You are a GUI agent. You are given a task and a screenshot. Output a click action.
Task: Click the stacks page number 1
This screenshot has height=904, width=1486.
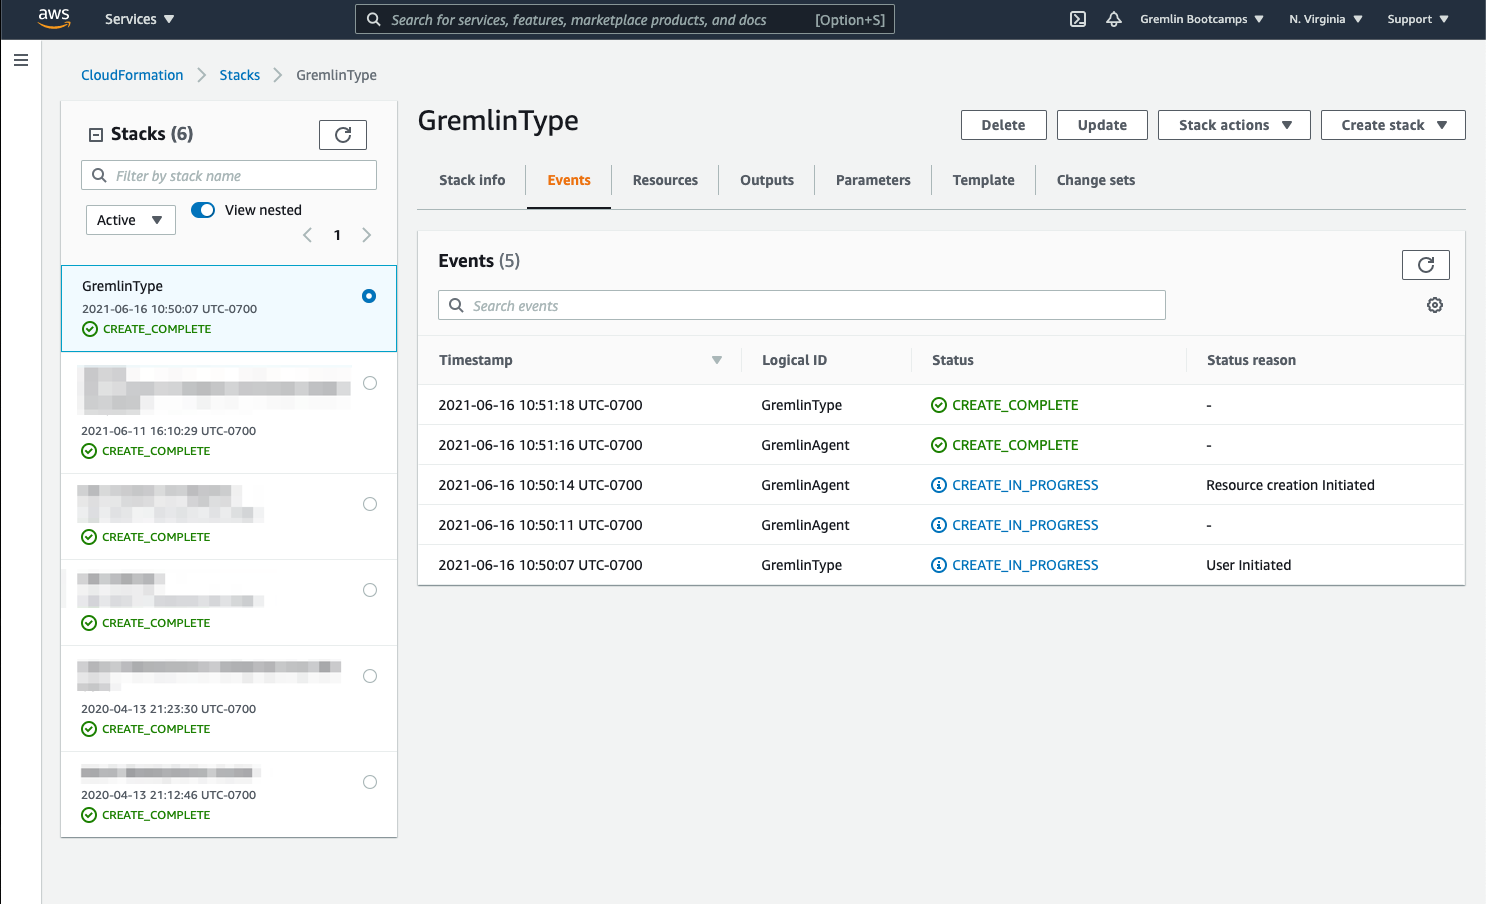(x=337, y=235)
